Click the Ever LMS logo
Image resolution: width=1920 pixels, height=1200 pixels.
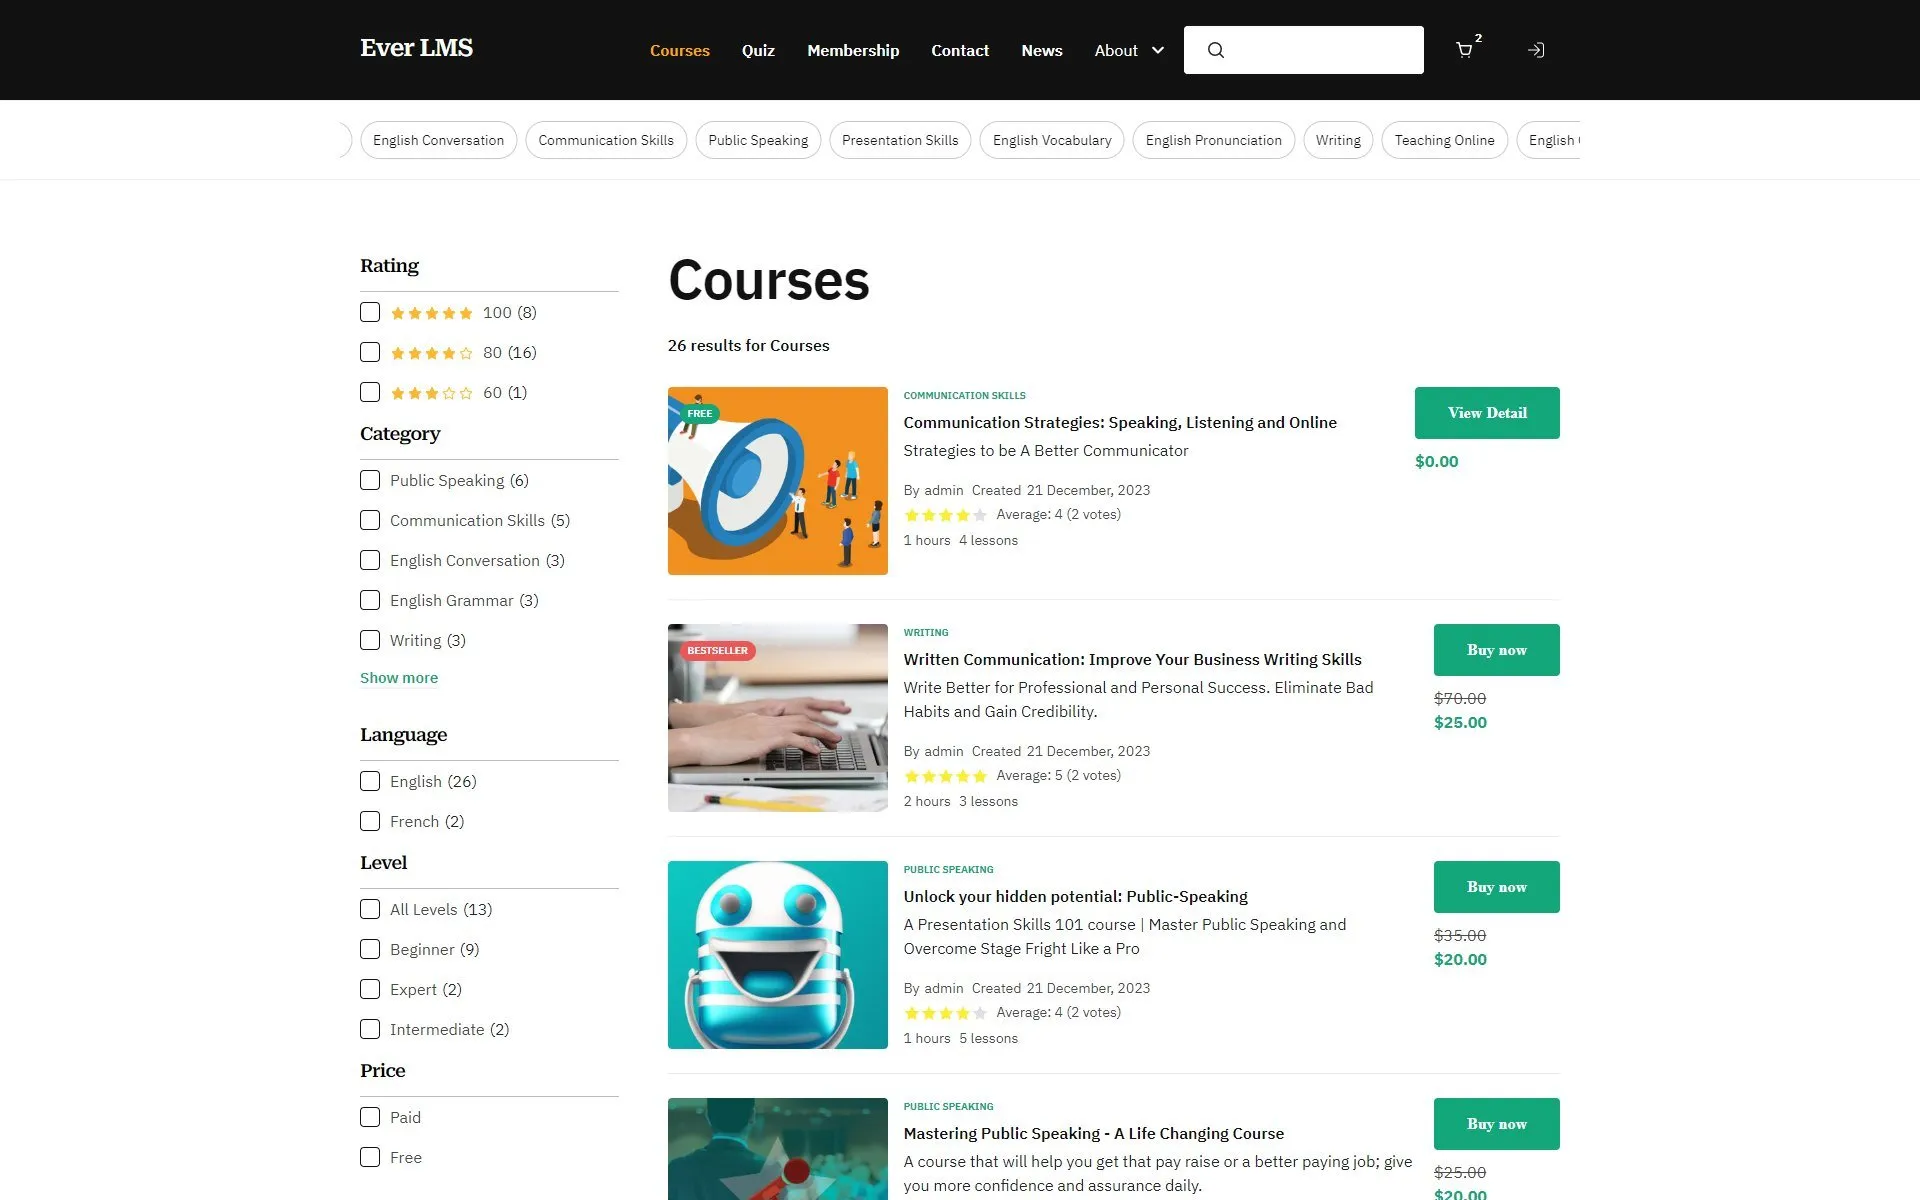click(416, 48)
